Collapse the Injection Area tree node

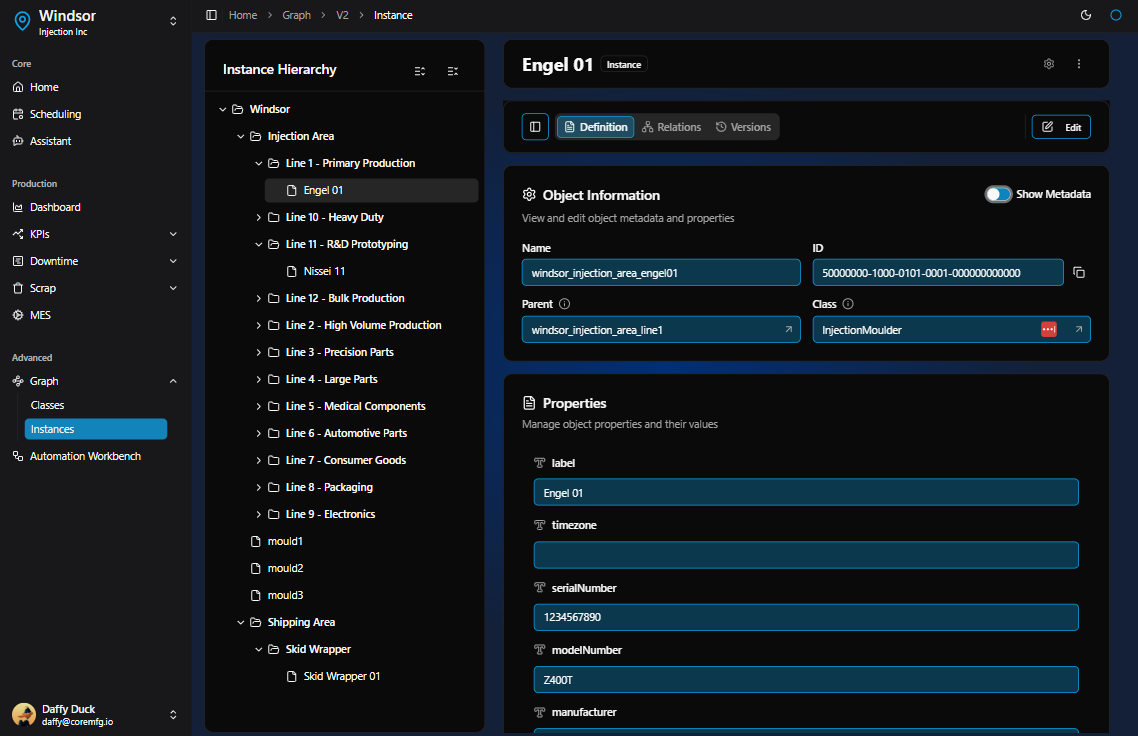coord(241,136)
